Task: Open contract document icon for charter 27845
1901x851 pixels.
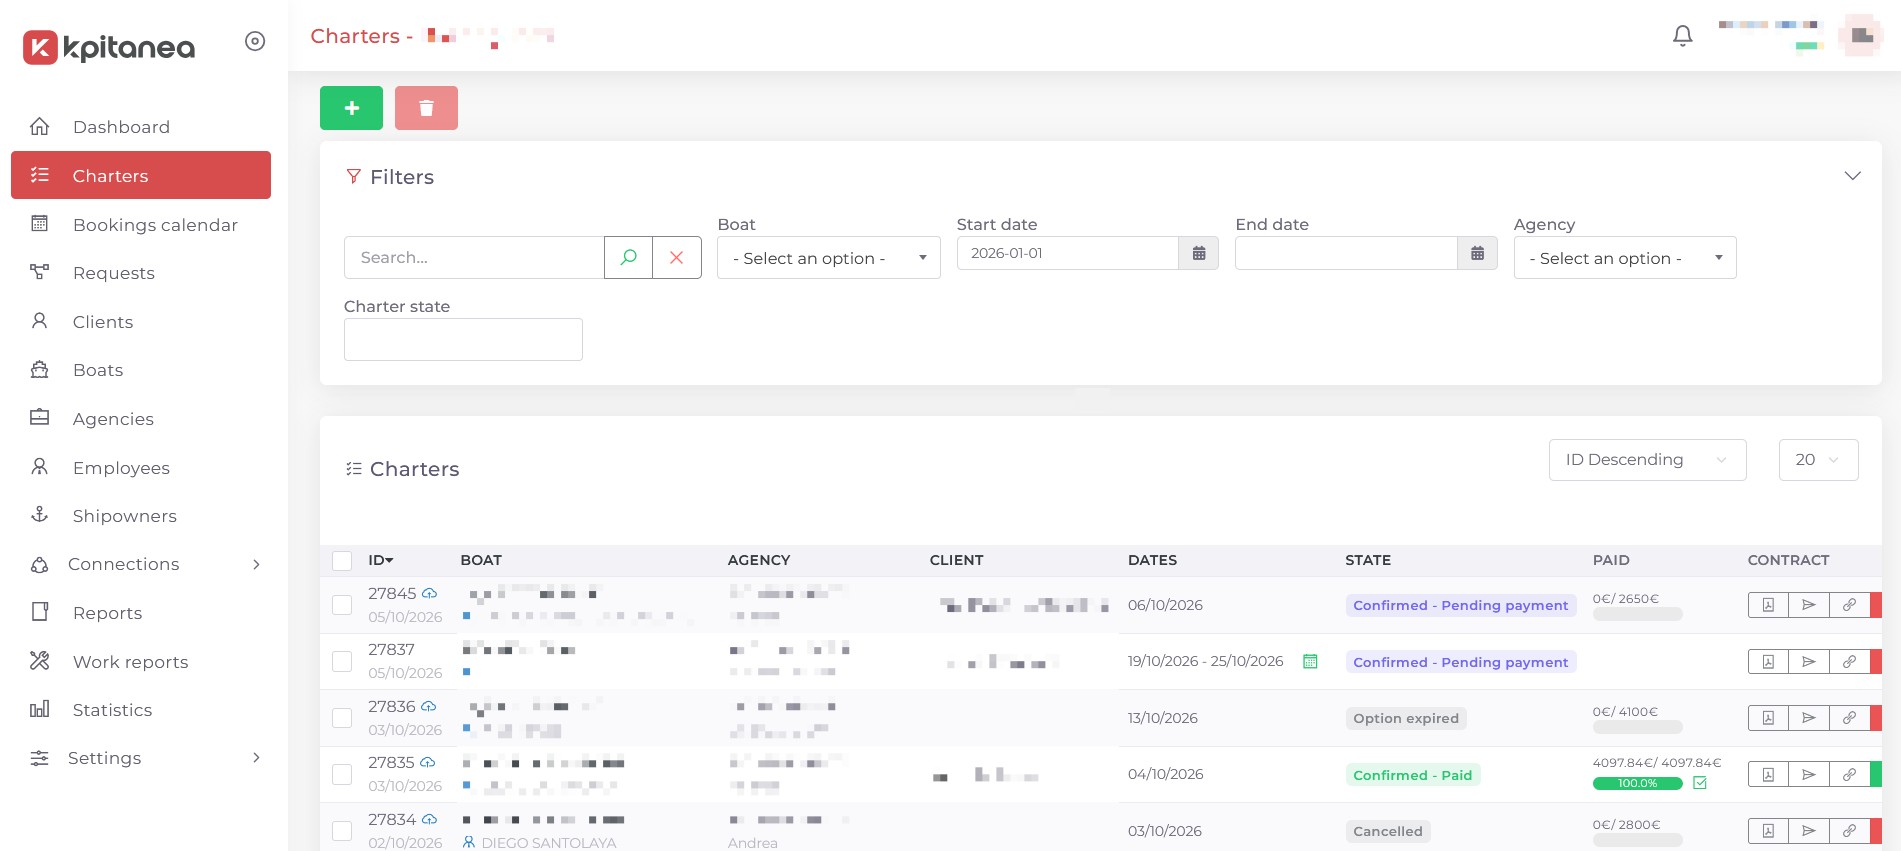Action: click(x=1768, y=605)
